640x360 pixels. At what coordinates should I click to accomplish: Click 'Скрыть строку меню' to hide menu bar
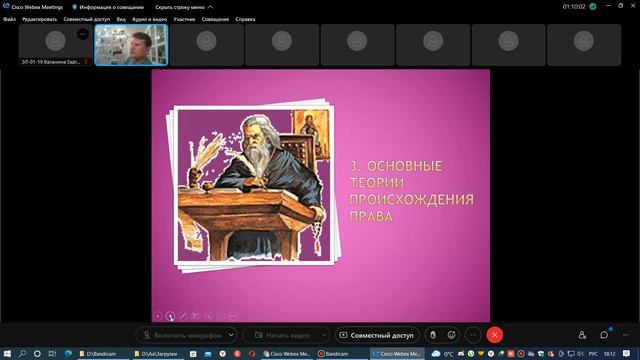pyautogui.click(x=184, y=7)
